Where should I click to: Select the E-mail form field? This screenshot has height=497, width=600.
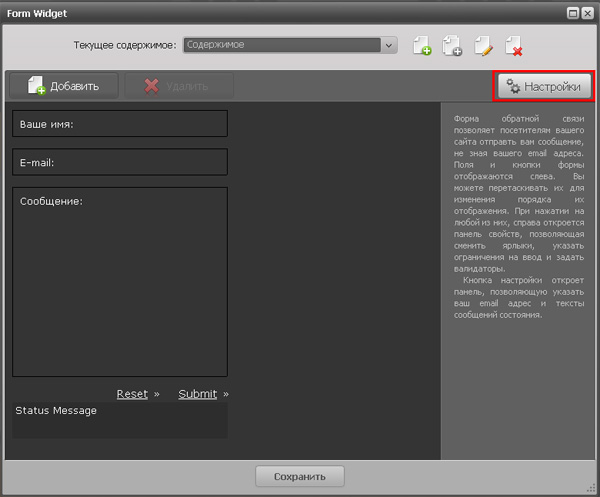(x=120, y=162)
